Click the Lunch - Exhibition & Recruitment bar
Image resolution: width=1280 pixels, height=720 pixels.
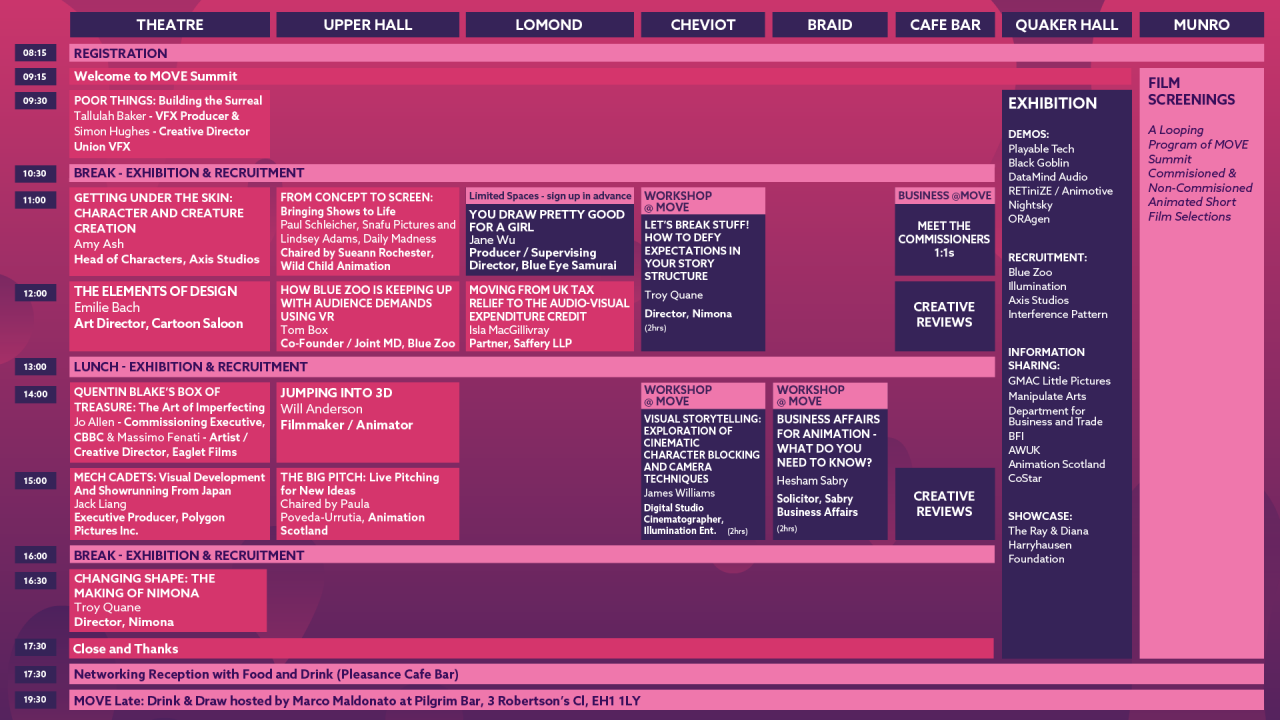pyautogui.click(x=532, y=367)
